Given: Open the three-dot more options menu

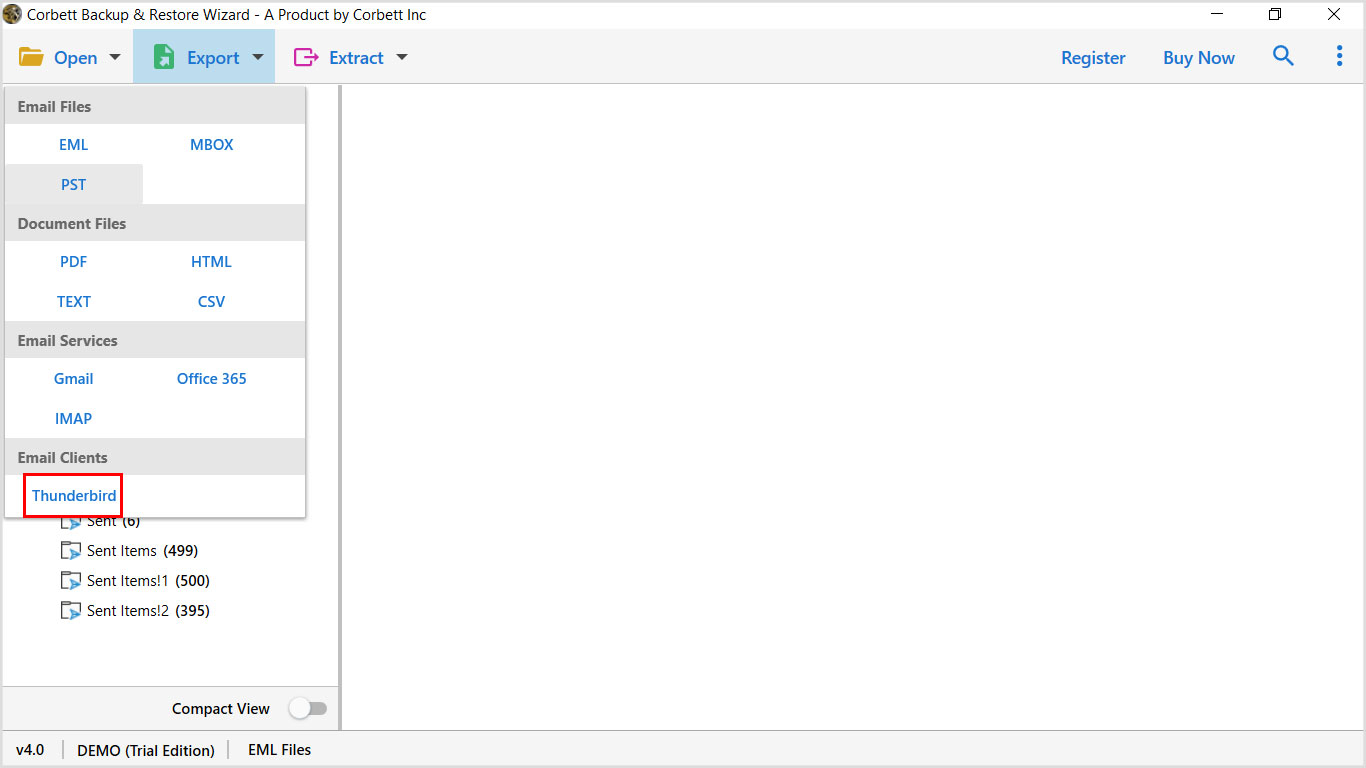Looking at the screenshot, I should point(1339,56).
